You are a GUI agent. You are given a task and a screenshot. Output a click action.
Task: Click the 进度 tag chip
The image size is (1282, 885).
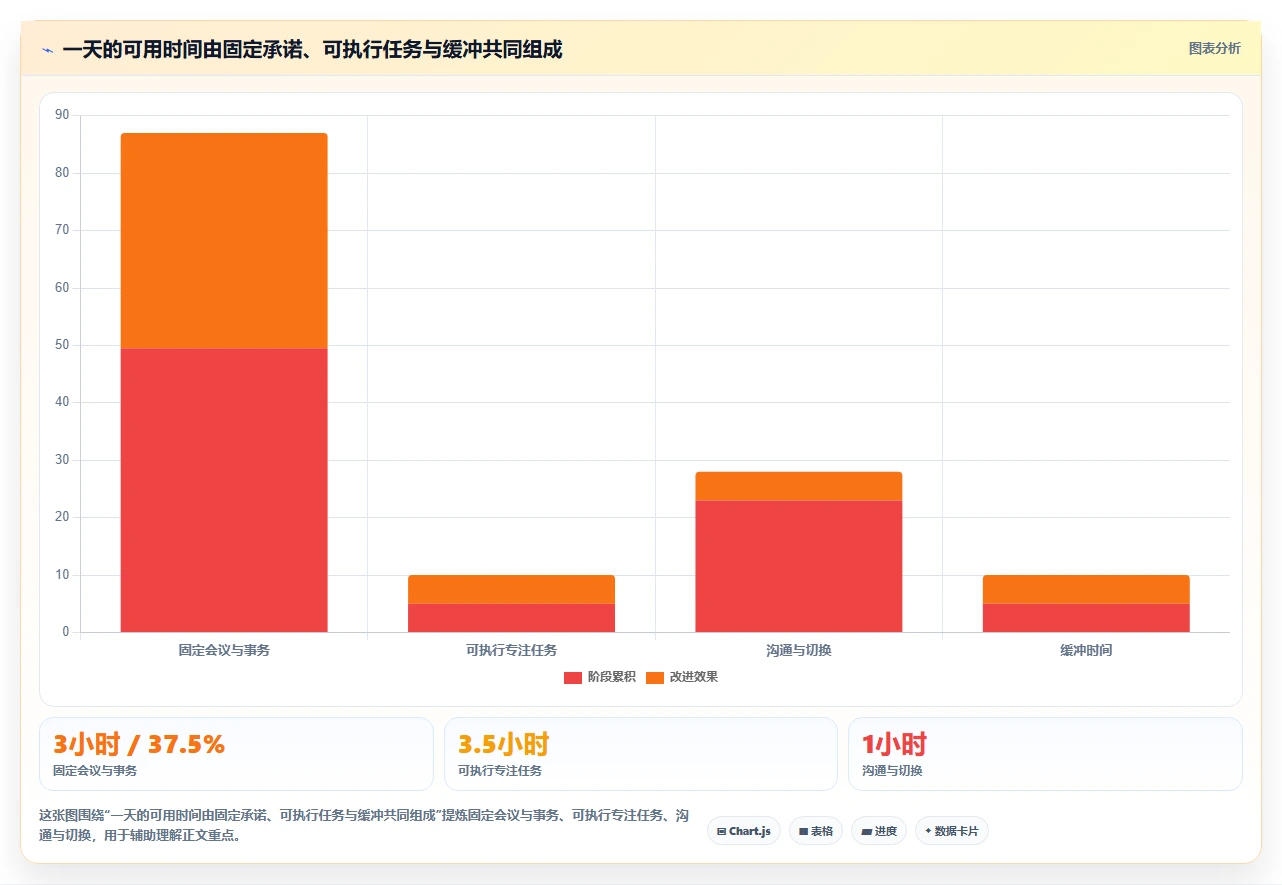(x=879, y=831)
